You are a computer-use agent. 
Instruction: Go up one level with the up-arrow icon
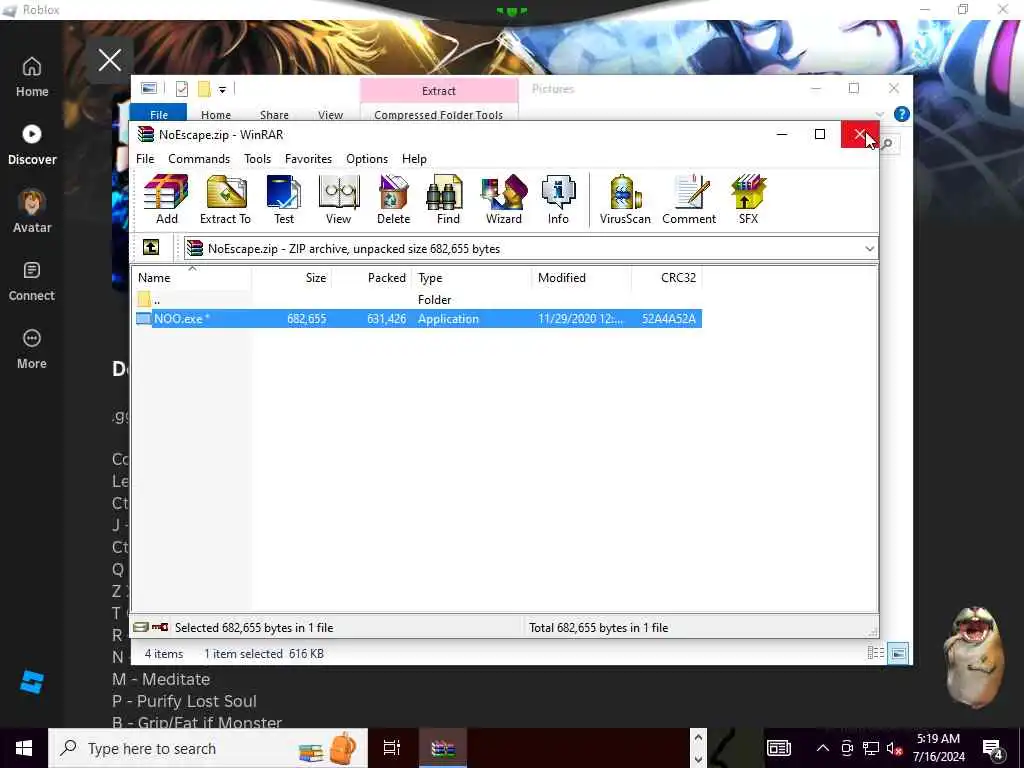coord(151,248)
